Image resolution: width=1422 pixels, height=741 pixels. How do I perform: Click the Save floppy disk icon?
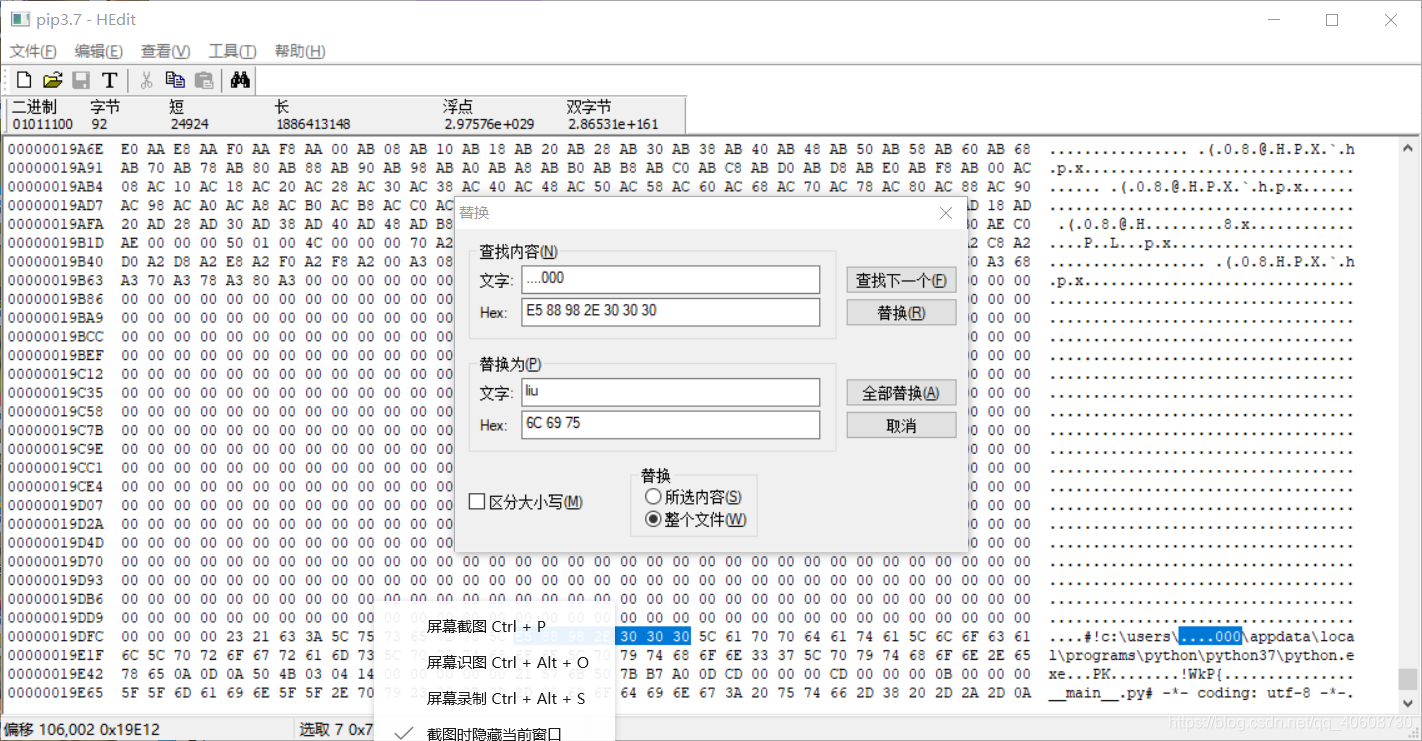pos(81,80)
